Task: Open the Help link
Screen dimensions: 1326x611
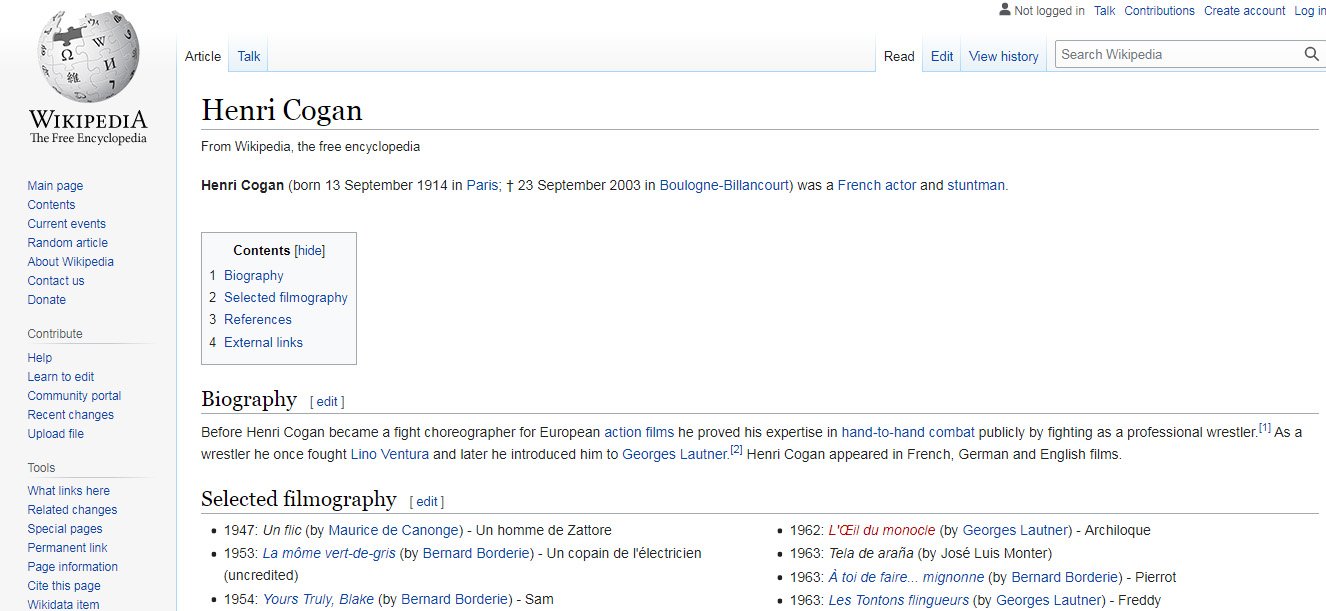Action: [40, 358]
